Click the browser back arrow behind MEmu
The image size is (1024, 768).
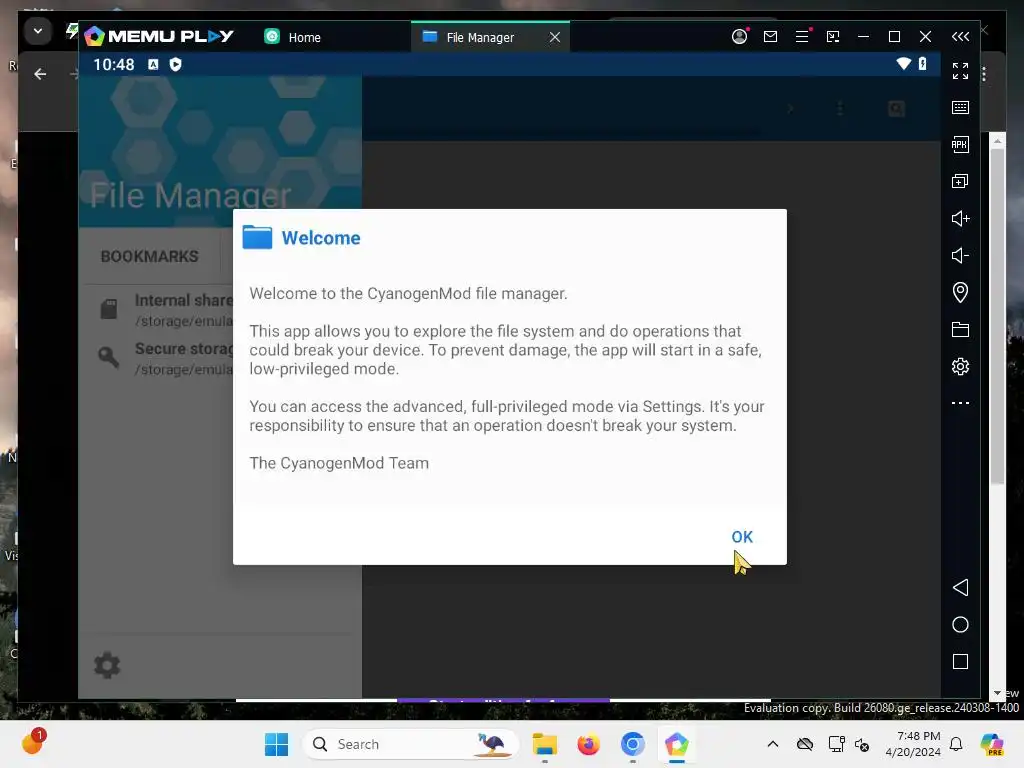click(40, 74)
